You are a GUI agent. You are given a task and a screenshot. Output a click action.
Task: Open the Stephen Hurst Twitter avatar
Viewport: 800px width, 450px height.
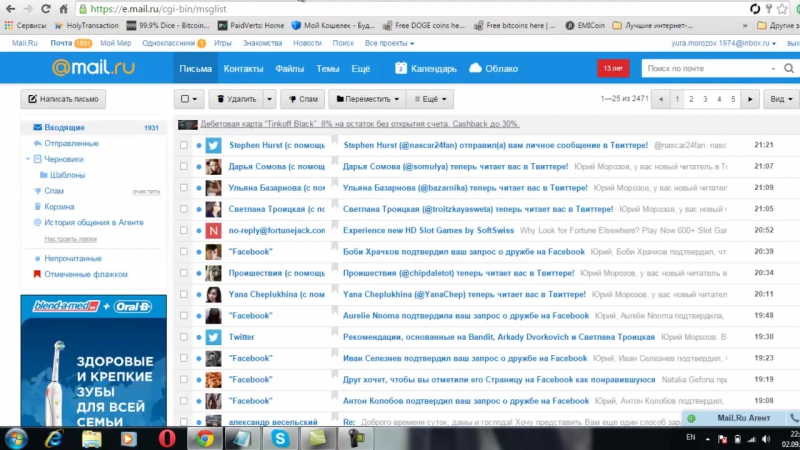point(213,145)
